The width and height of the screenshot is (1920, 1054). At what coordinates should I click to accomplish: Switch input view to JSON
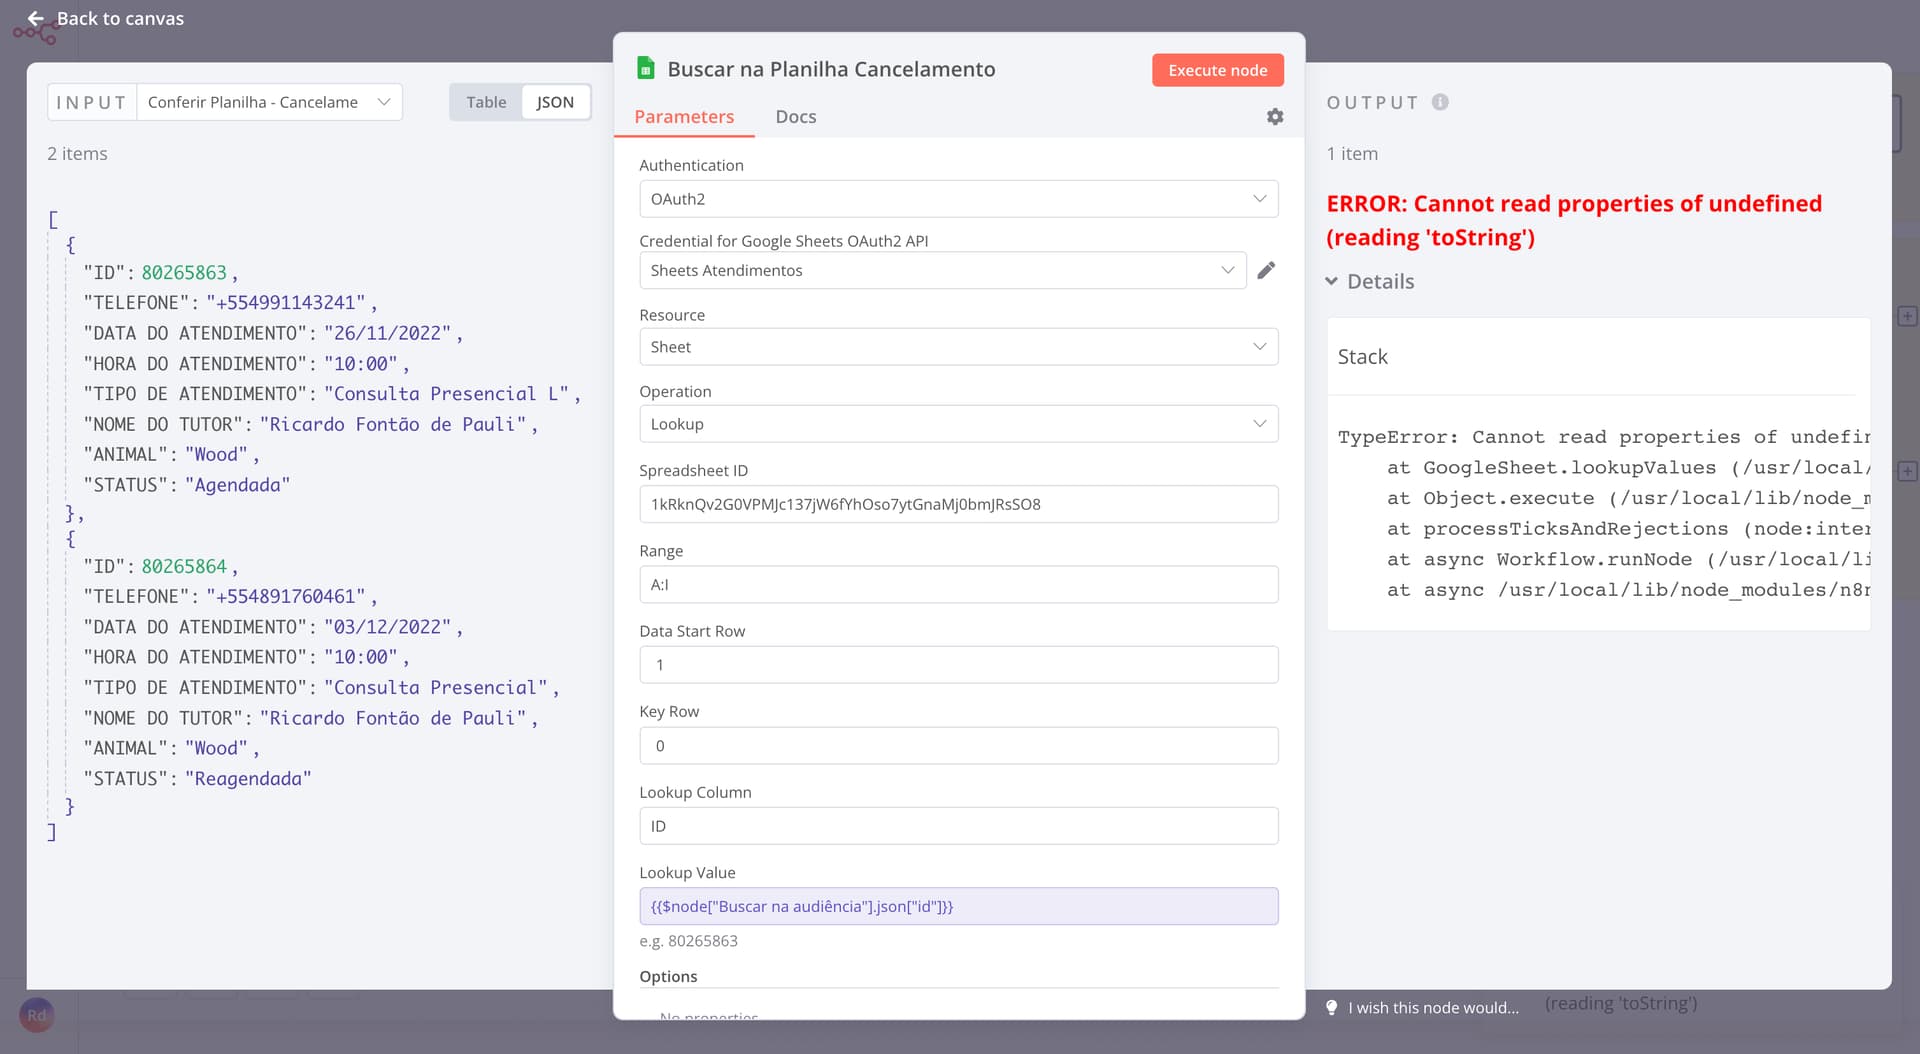point(555,102)
